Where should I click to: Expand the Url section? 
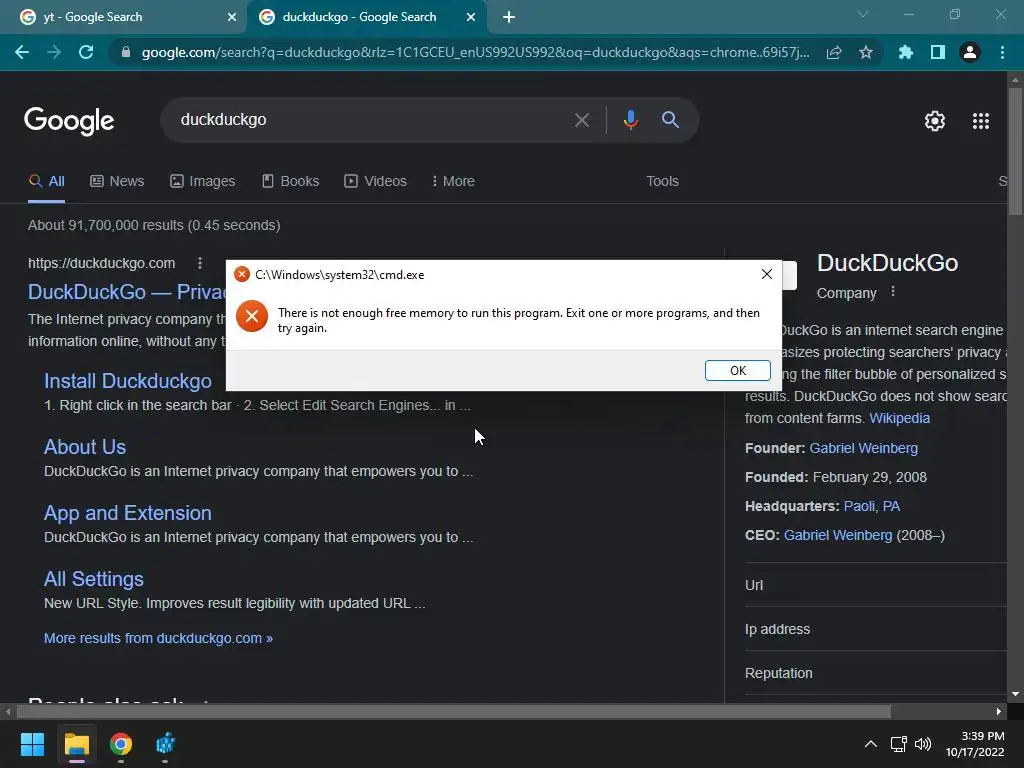tap(876, 585)
